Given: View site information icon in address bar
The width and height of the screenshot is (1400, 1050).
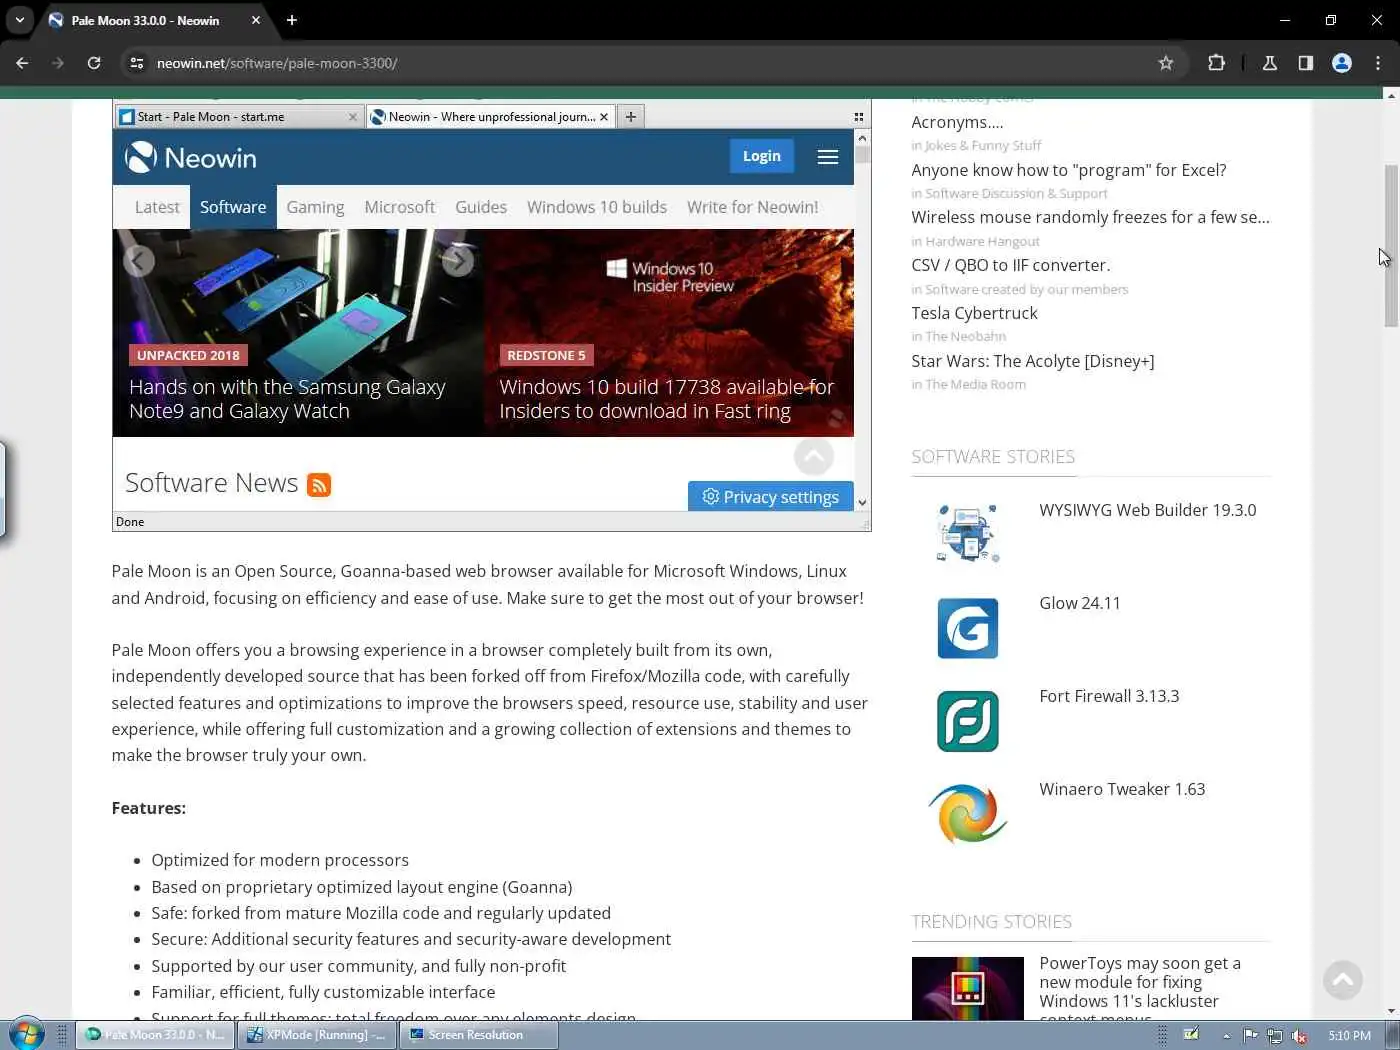Looking at the screenshot, I should (x=137, y=63).
